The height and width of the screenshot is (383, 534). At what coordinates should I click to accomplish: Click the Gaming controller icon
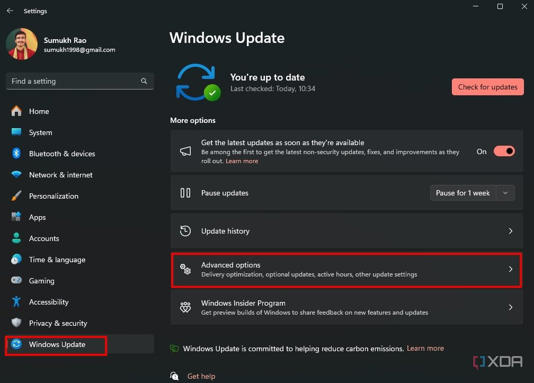click(x=16, y=280)
